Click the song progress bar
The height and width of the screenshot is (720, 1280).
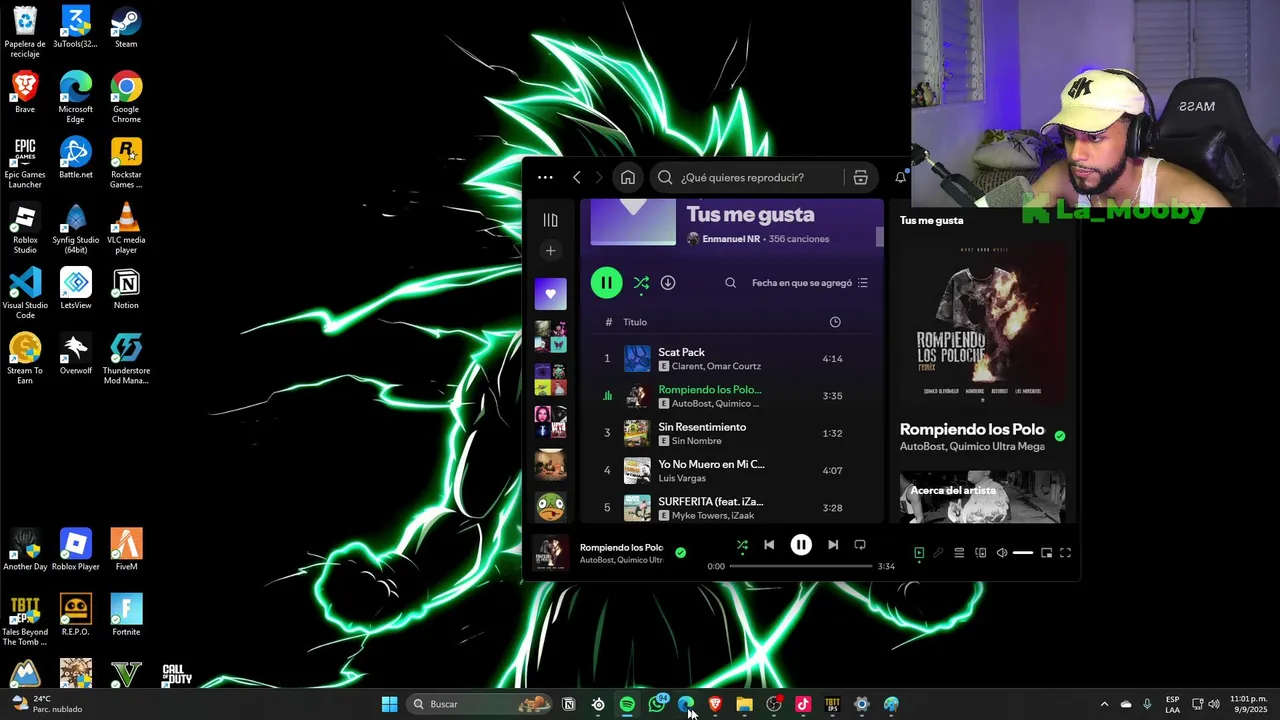801,566
